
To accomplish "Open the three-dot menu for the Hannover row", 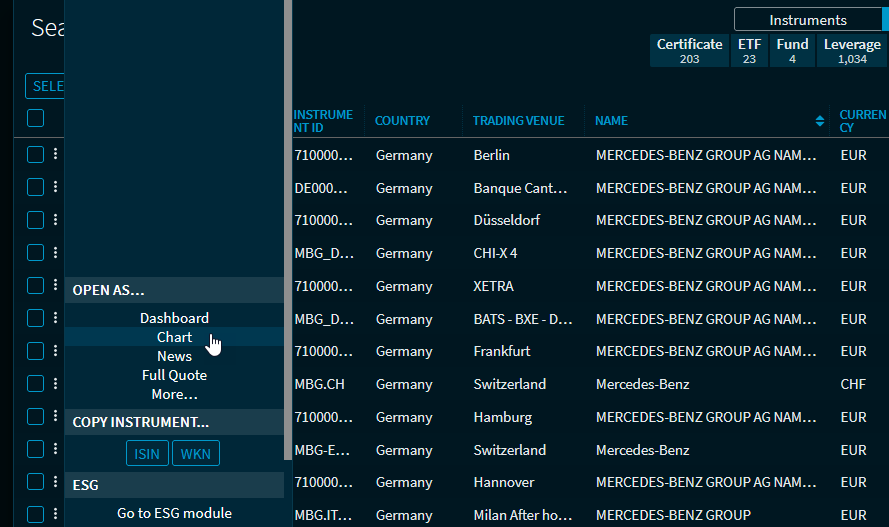I will pyautogui.click(x=56, y=482).
